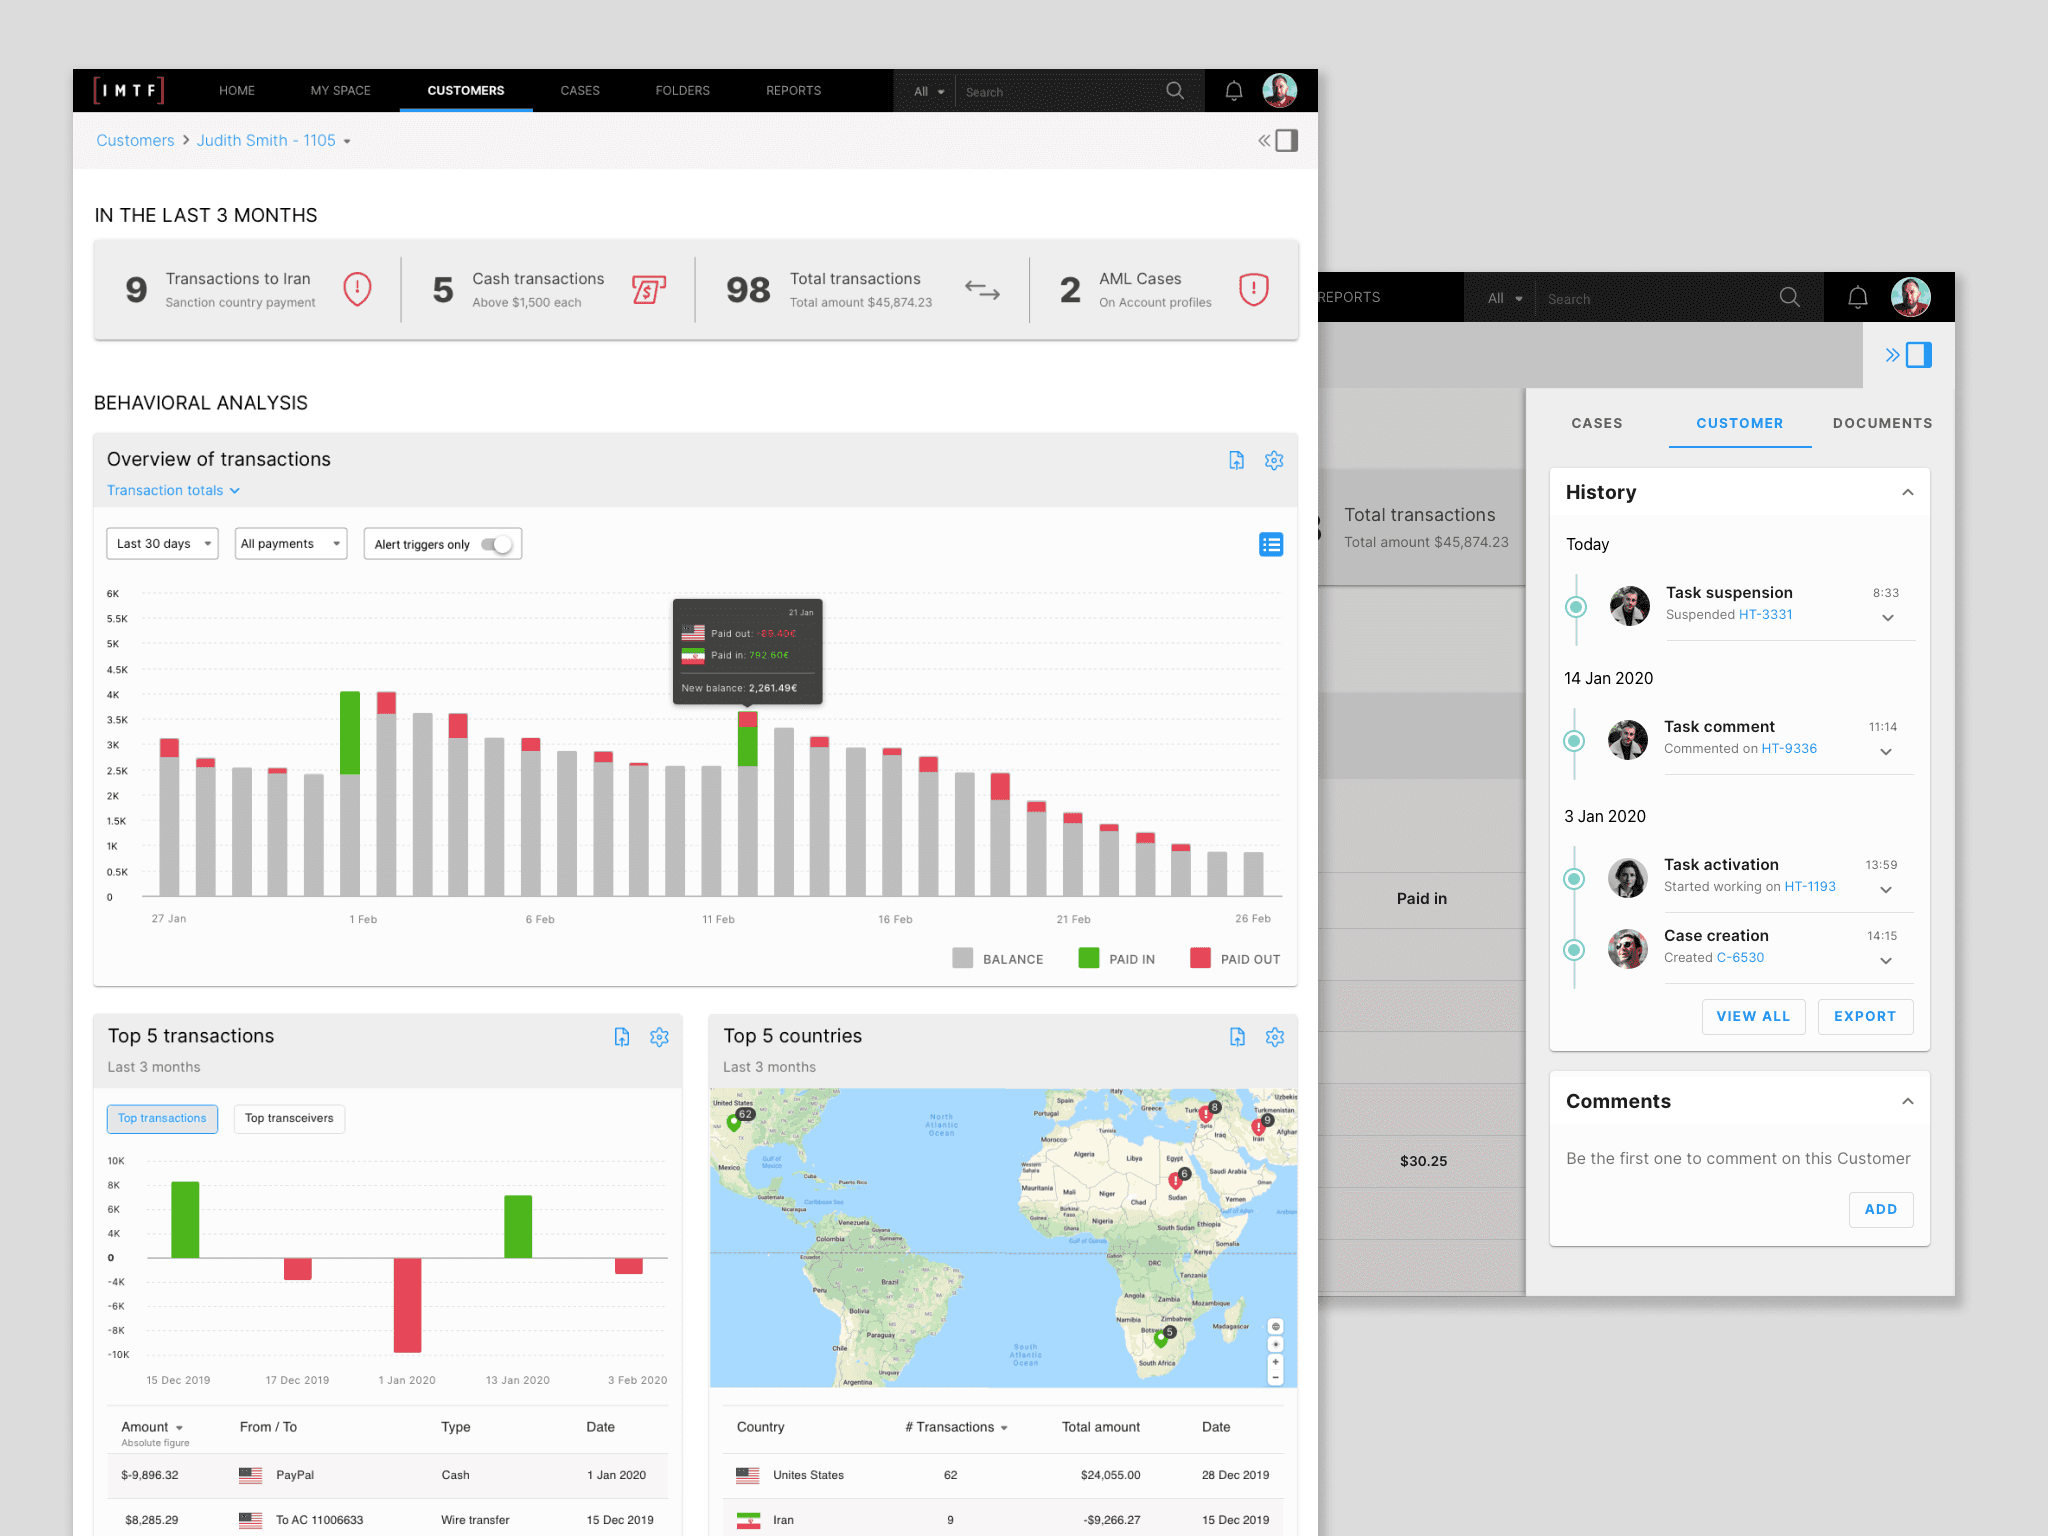This screenshot has height=1536, width=2048.
Task: Toggle the Alert triggers only switch
Action: coord(497,544)
